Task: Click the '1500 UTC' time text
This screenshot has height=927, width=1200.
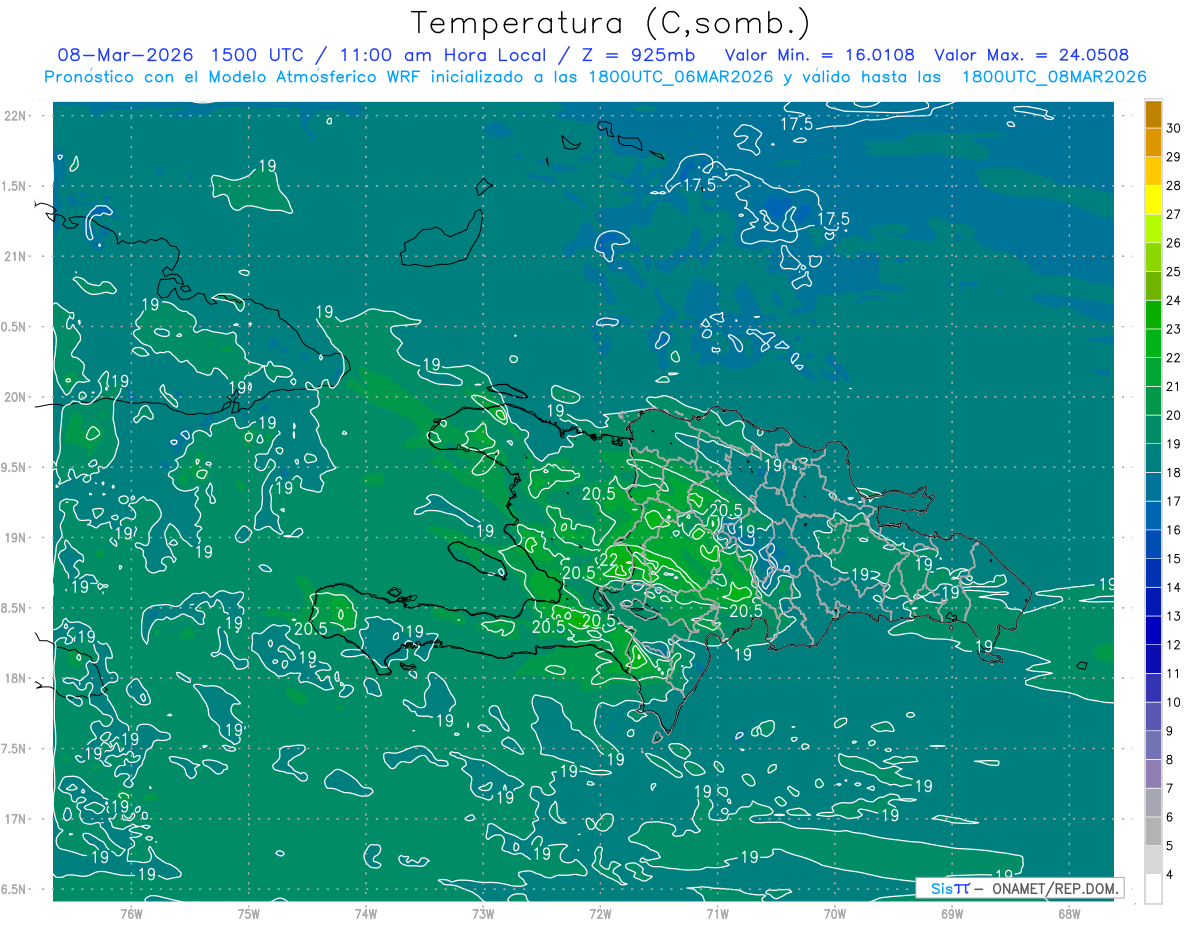Action: coord(255,55)
